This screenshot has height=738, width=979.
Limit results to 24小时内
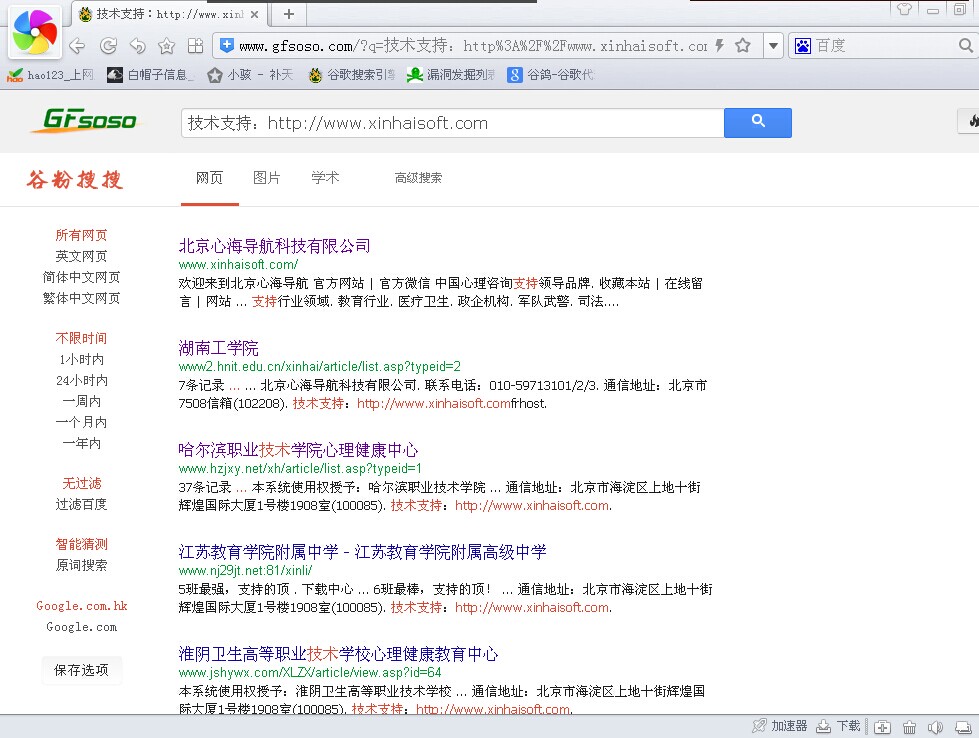[x=81, y=380]
